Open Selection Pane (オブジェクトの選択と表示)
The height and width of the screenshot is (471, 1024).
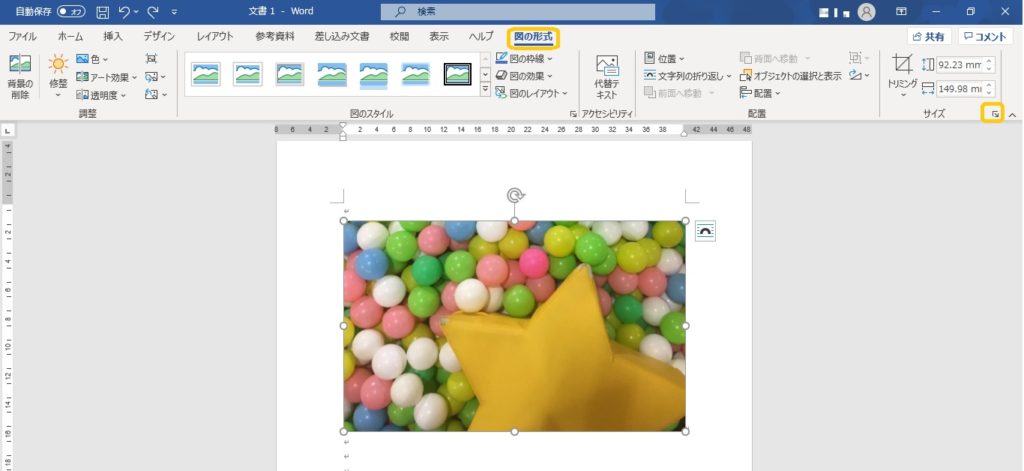790,75
